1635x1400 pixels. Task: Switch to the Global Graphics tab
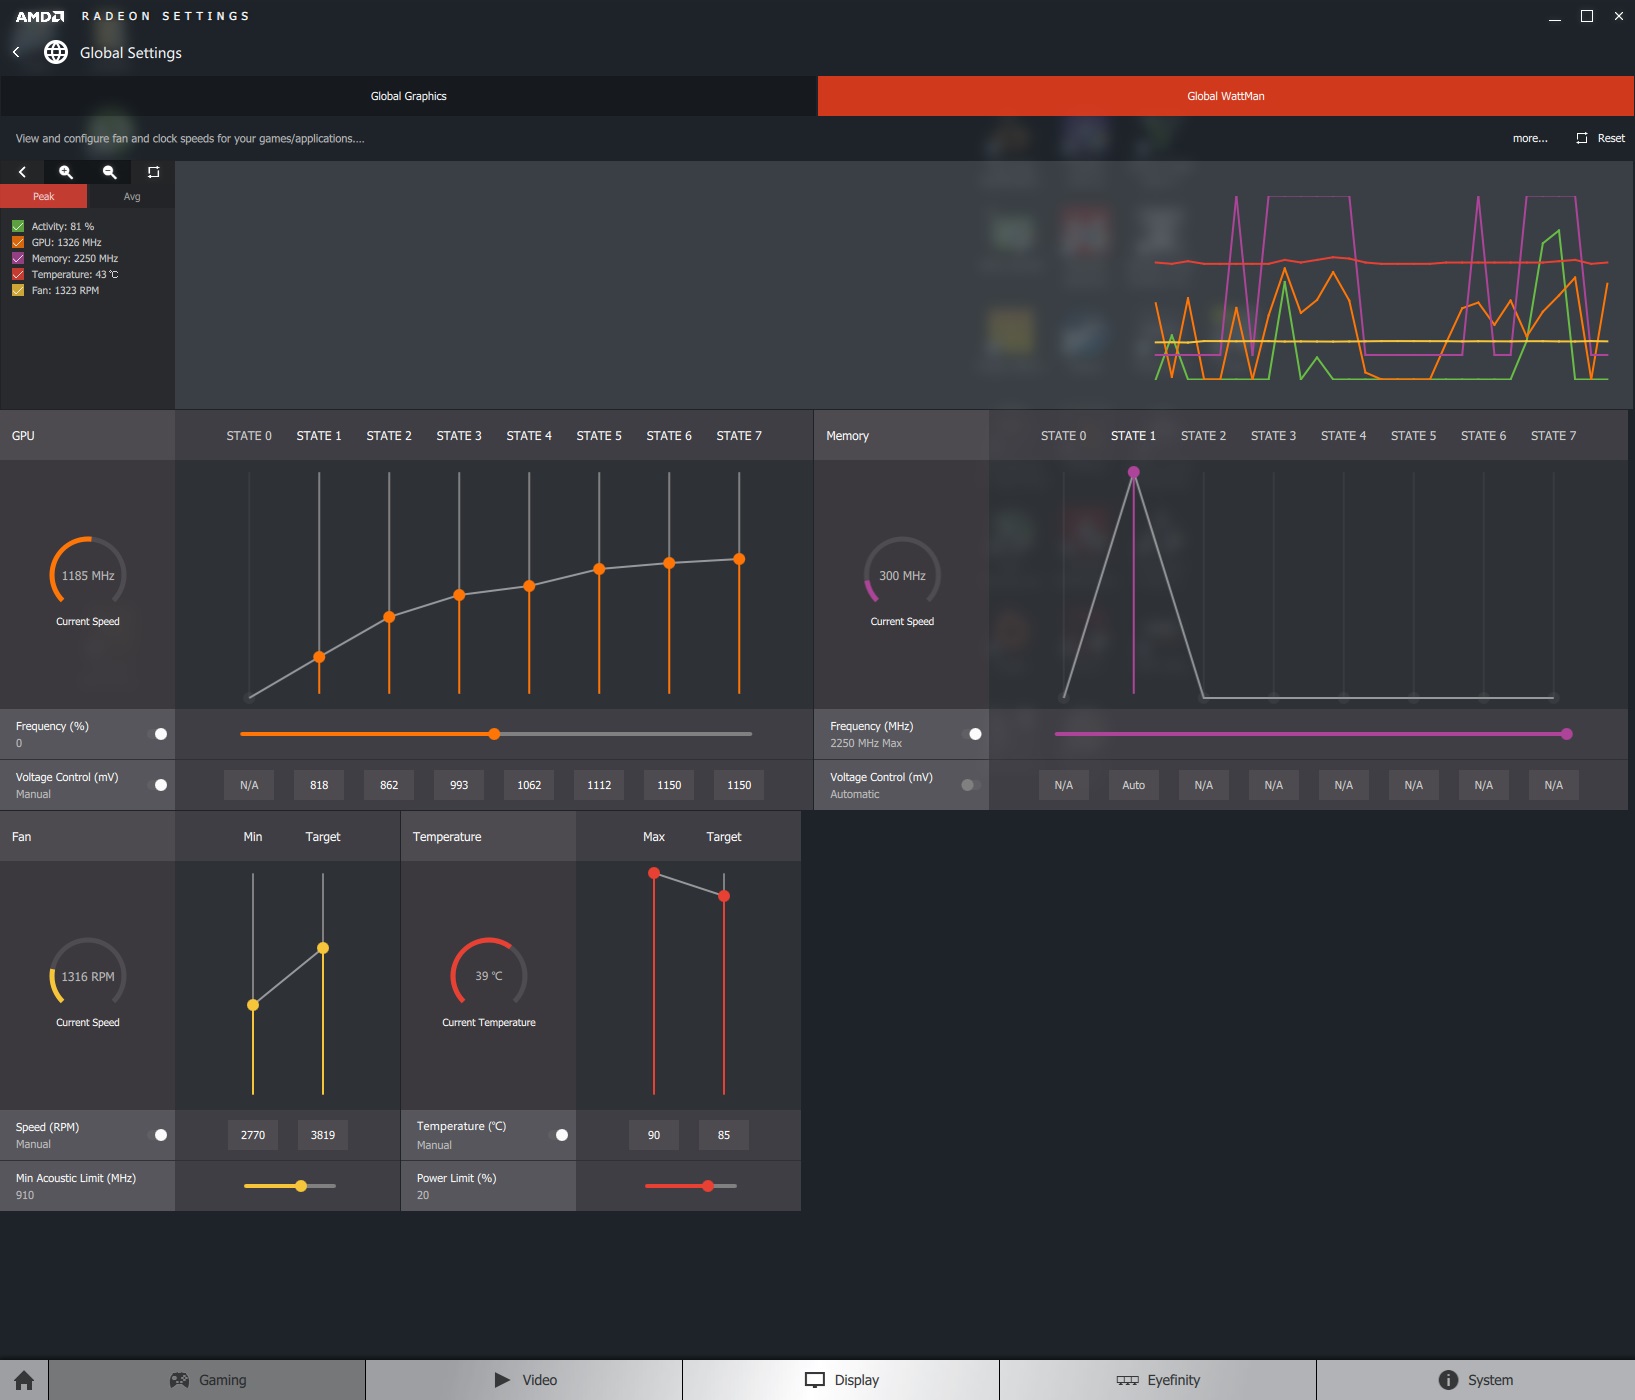(x=408, y=96)
